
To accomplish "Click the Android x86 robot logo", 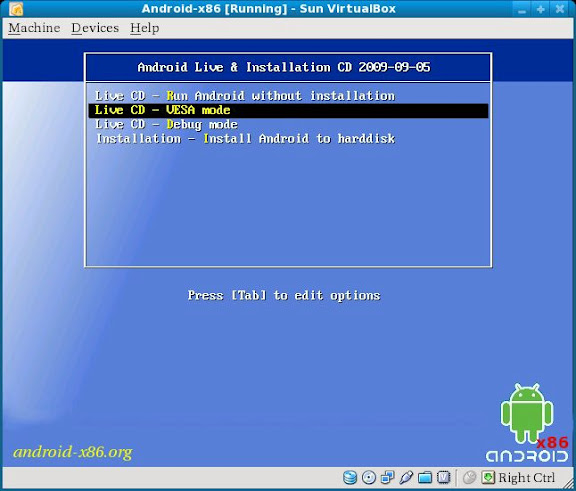I will tap(527, 423).
